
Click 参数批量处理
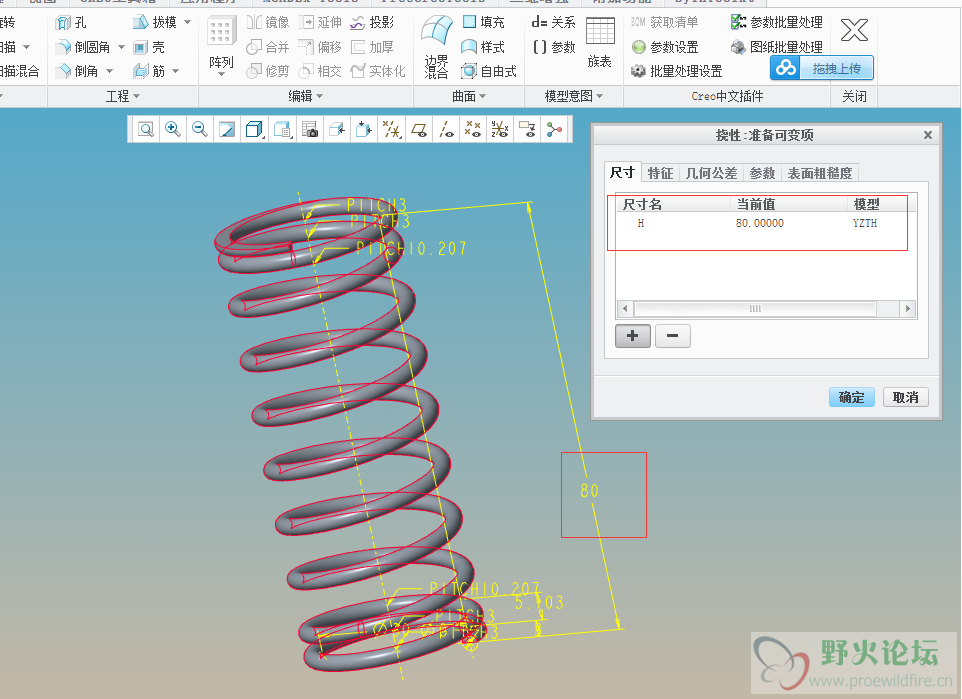point(777,23)
